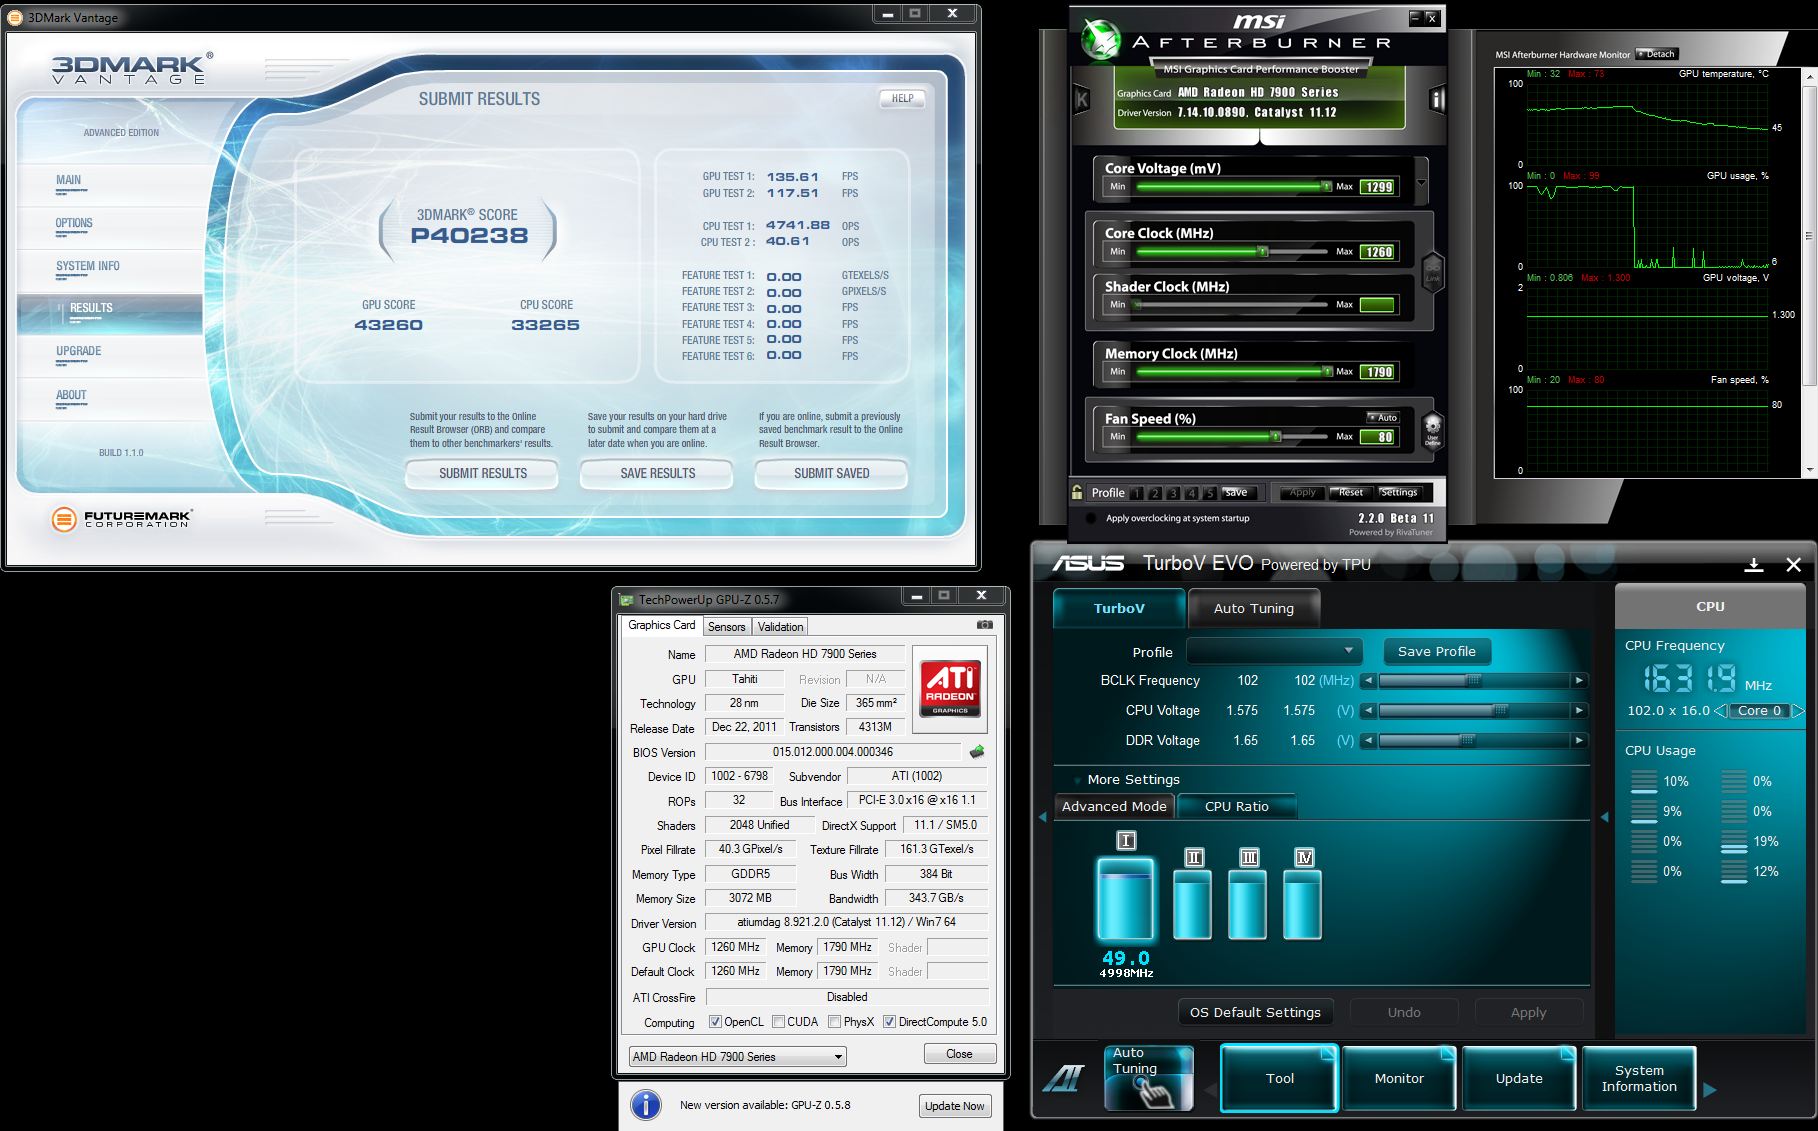Show the previous CPU core with the left arrow beside Core 0

(1720, 711)
